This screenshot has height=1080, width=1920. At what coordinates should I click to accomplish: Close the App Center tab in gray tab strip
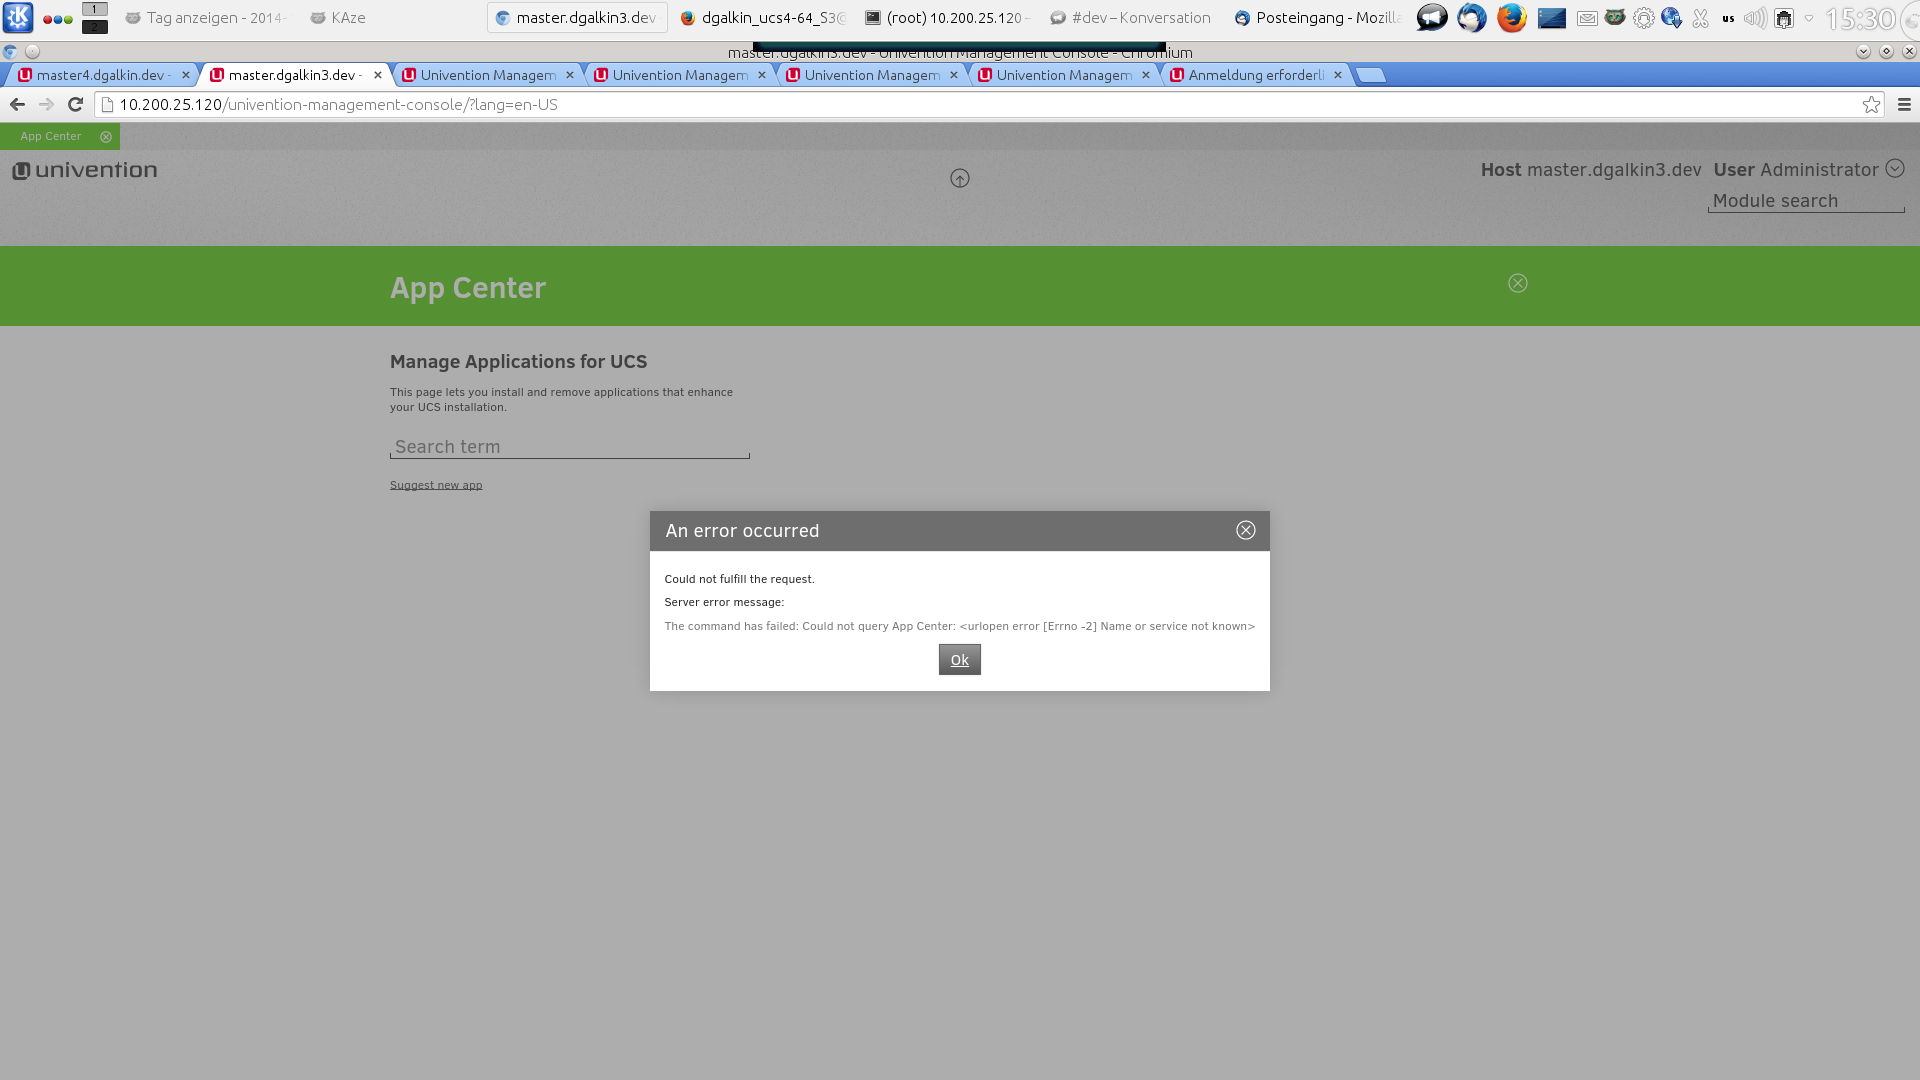tap(106, 137)
